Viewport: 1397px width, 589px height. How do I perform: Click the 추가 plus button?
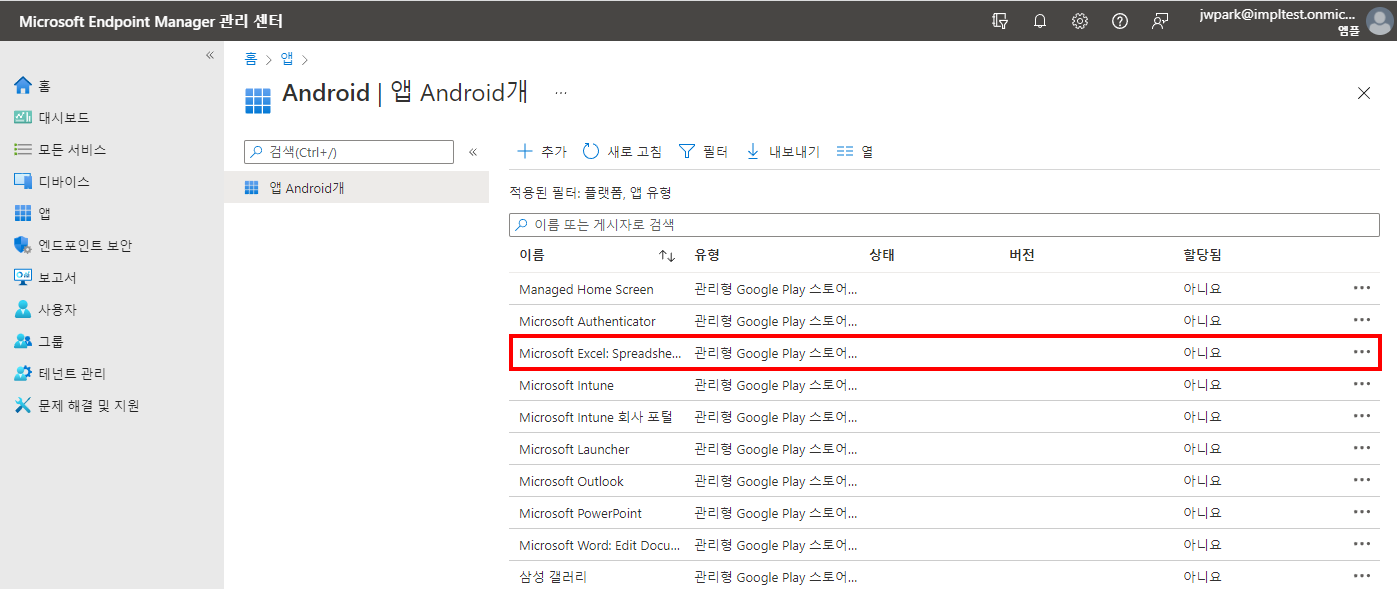tap(542, 152)
